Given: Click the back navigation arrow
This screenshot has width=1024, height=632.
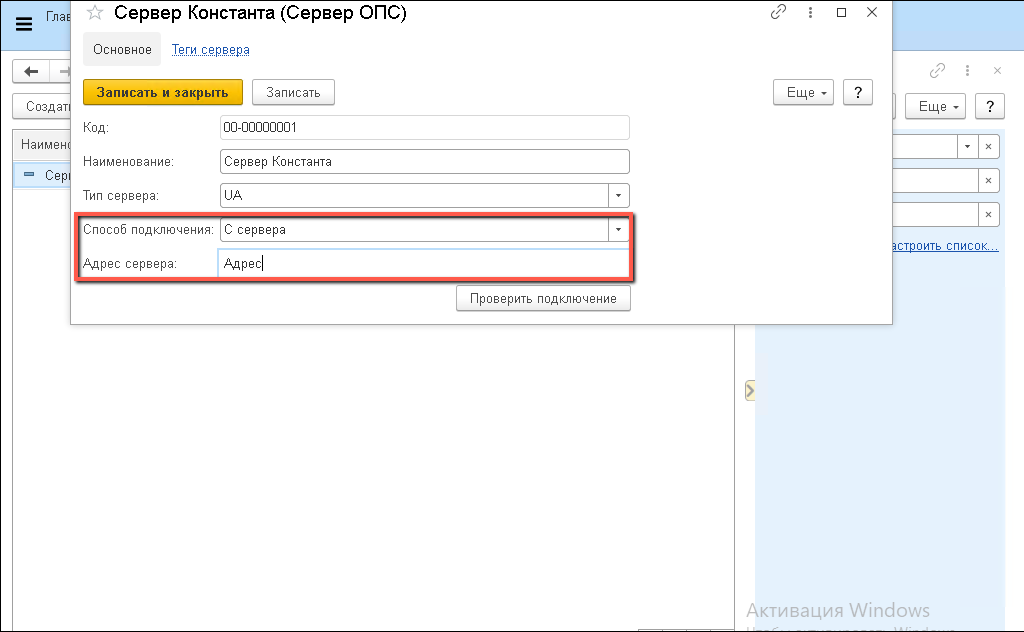Looking at the screenshot, I should coord(31,72).
